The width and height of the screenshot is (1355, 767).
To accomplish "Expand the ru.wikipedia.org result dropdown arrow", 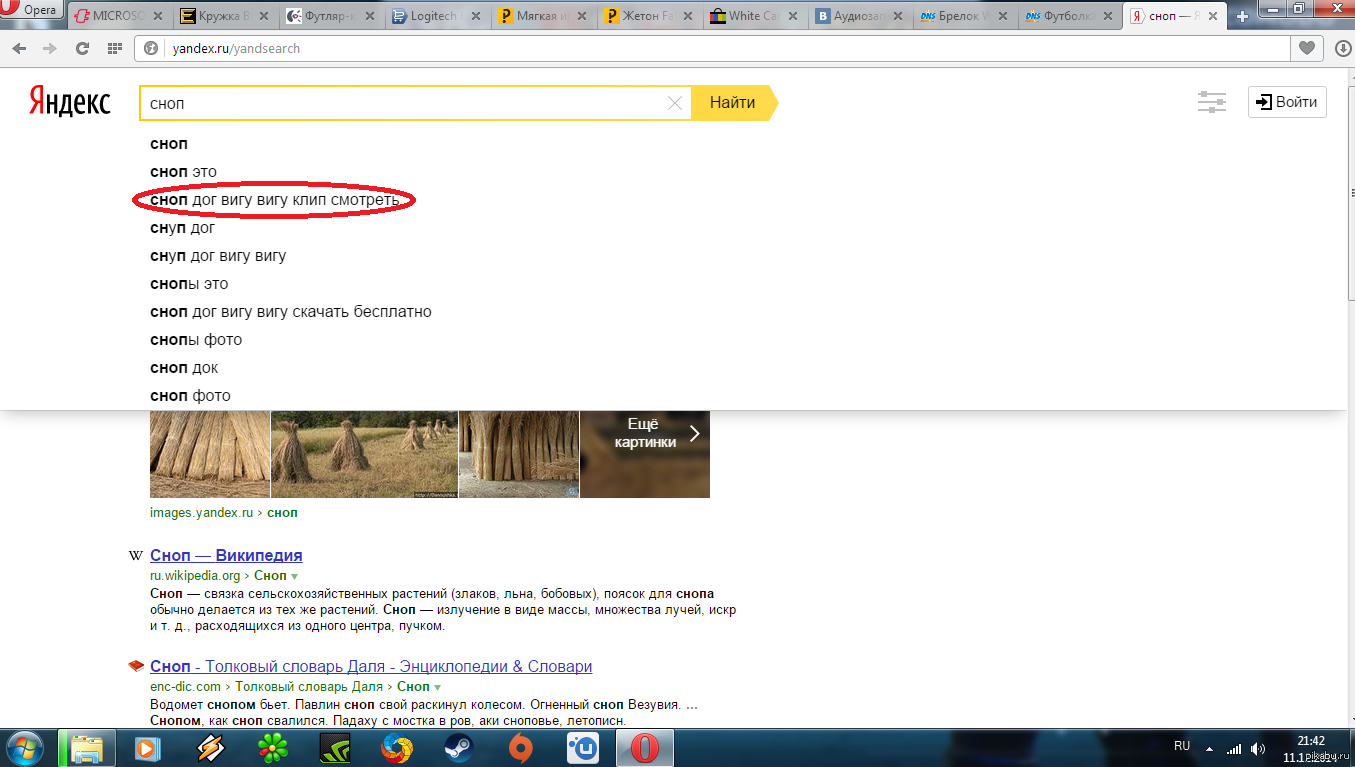I will 294,576.
